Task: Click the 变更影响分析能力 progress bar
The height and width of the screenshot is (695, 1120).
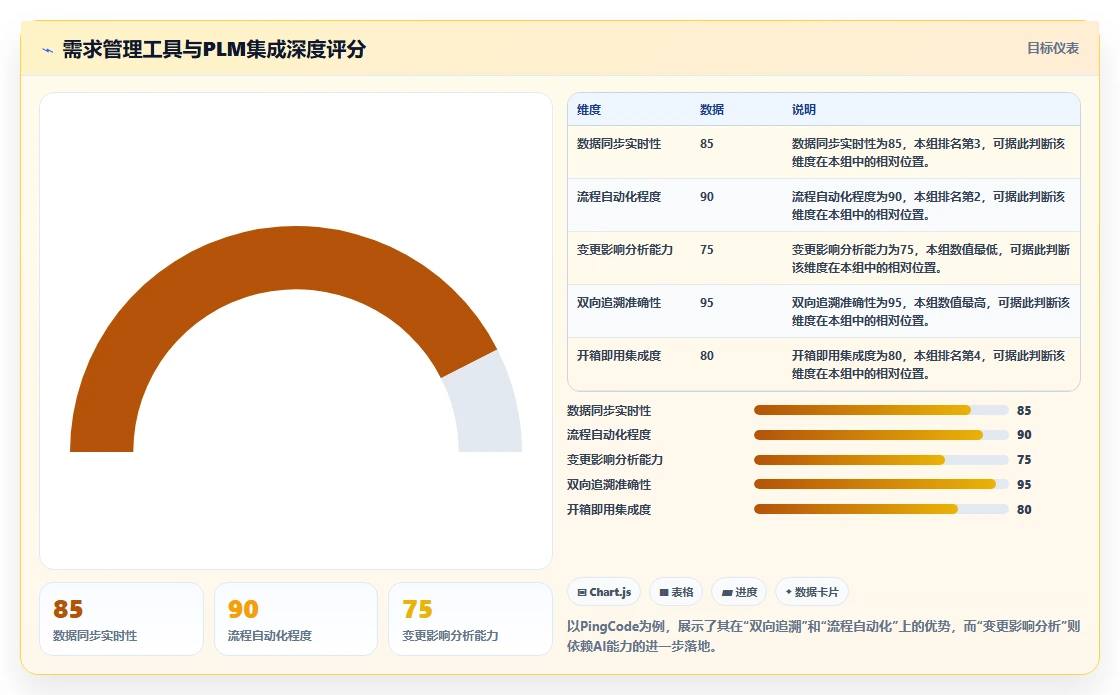Action: pyautogui.click(x=881, y=460)
